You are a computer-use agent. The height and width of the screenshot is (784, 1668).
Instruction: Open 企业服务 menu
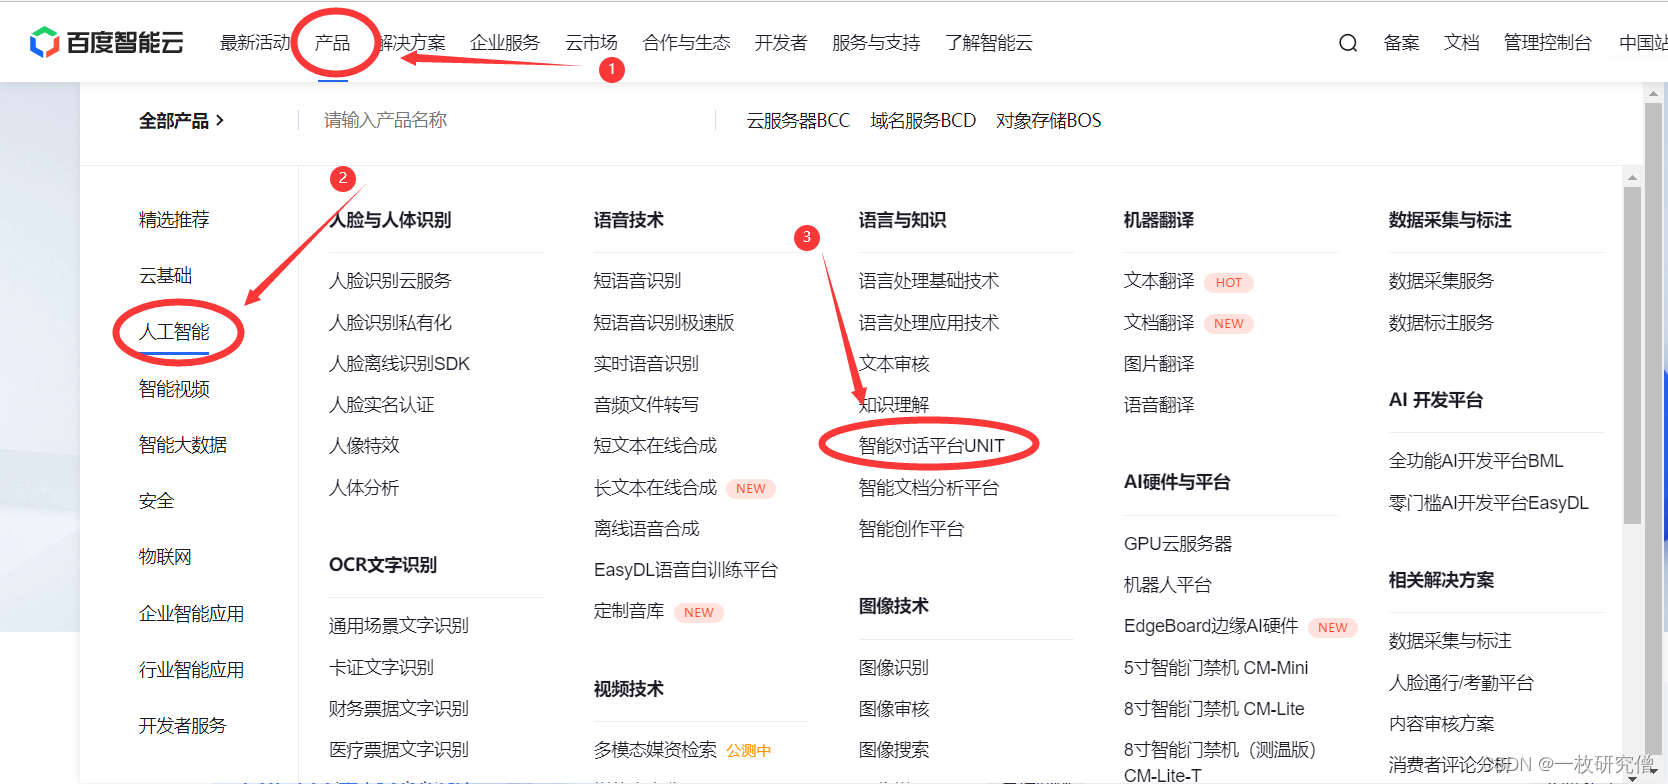coord(505,43)
